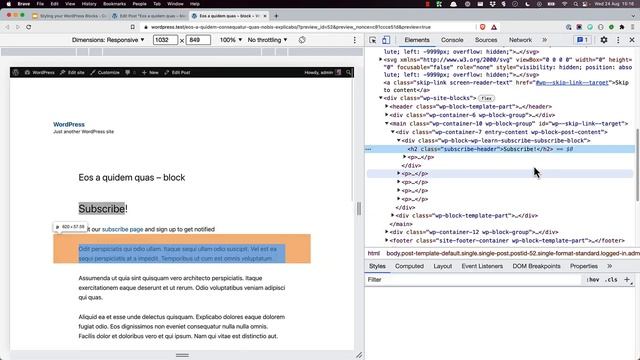This screenshot has width=640, height=360.
Task: Click the Wi-Fi status icon in menu bar
Action: pos(564,4)
